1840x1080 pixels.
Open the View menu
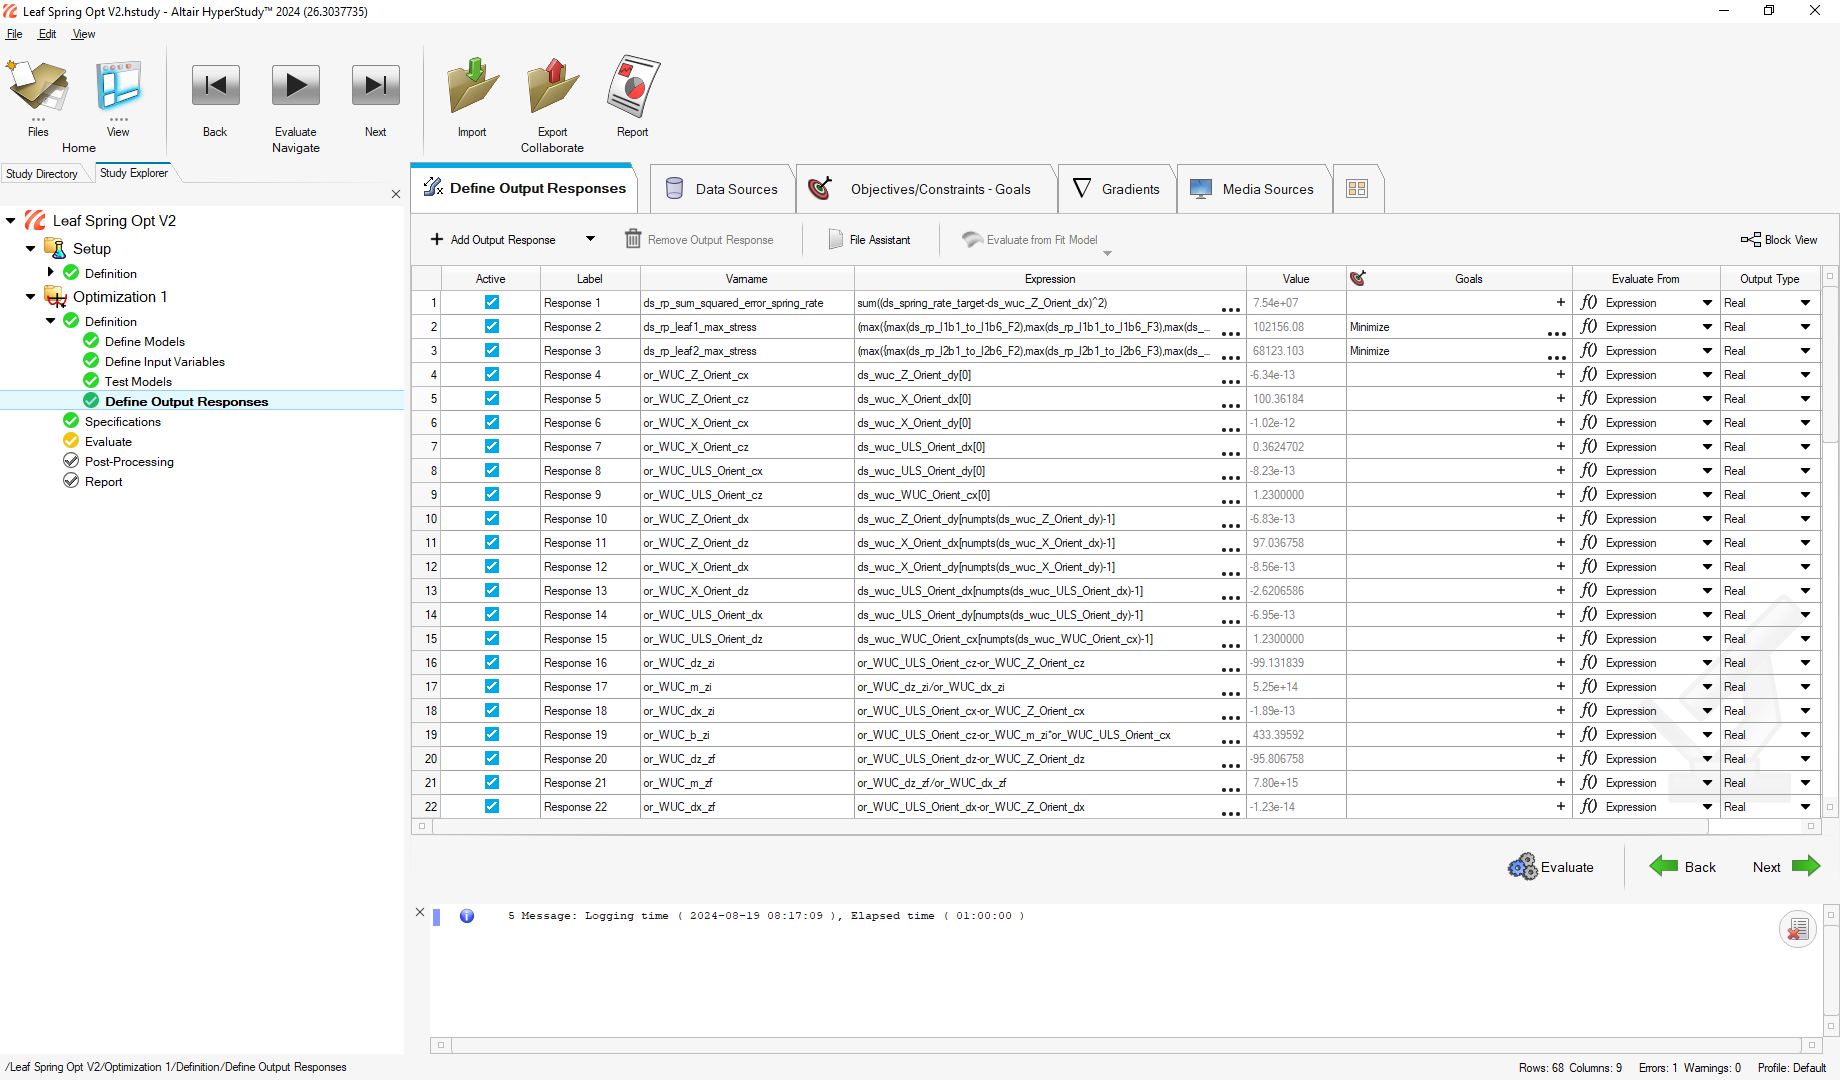point(84,34)
